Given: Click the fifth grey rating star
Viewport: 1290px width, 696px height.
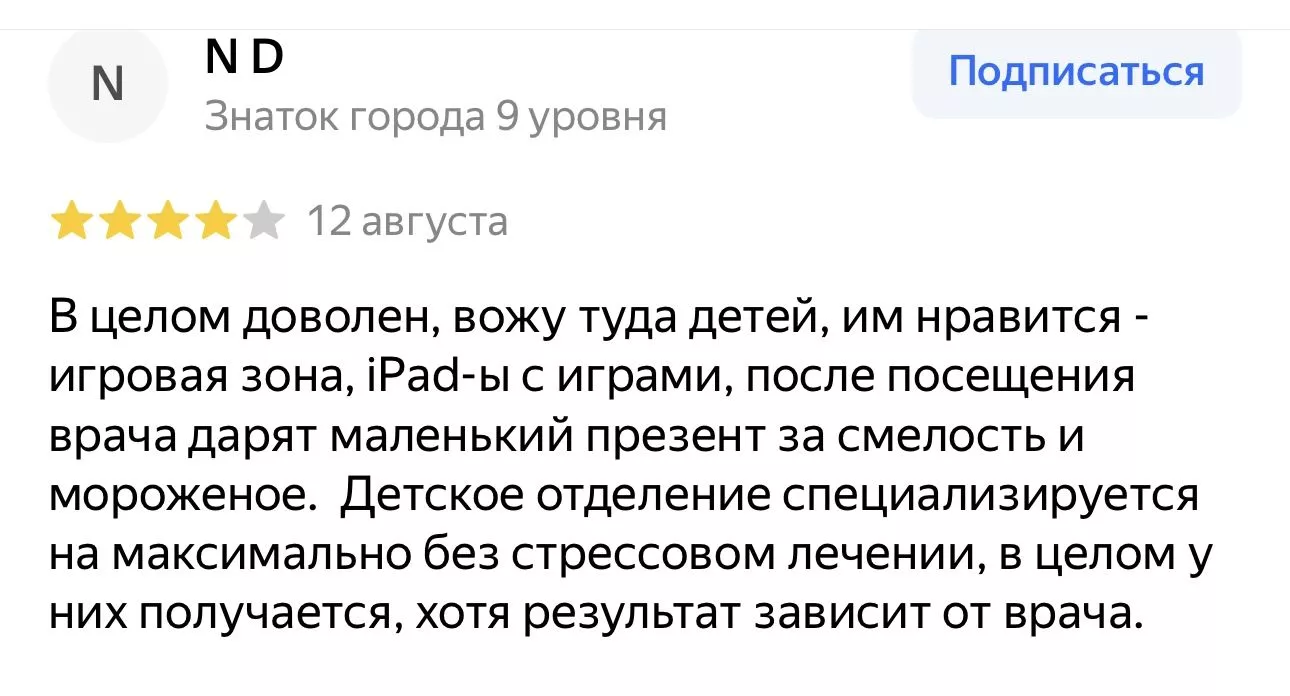Looking at the screenshot, I should [262, 222].
